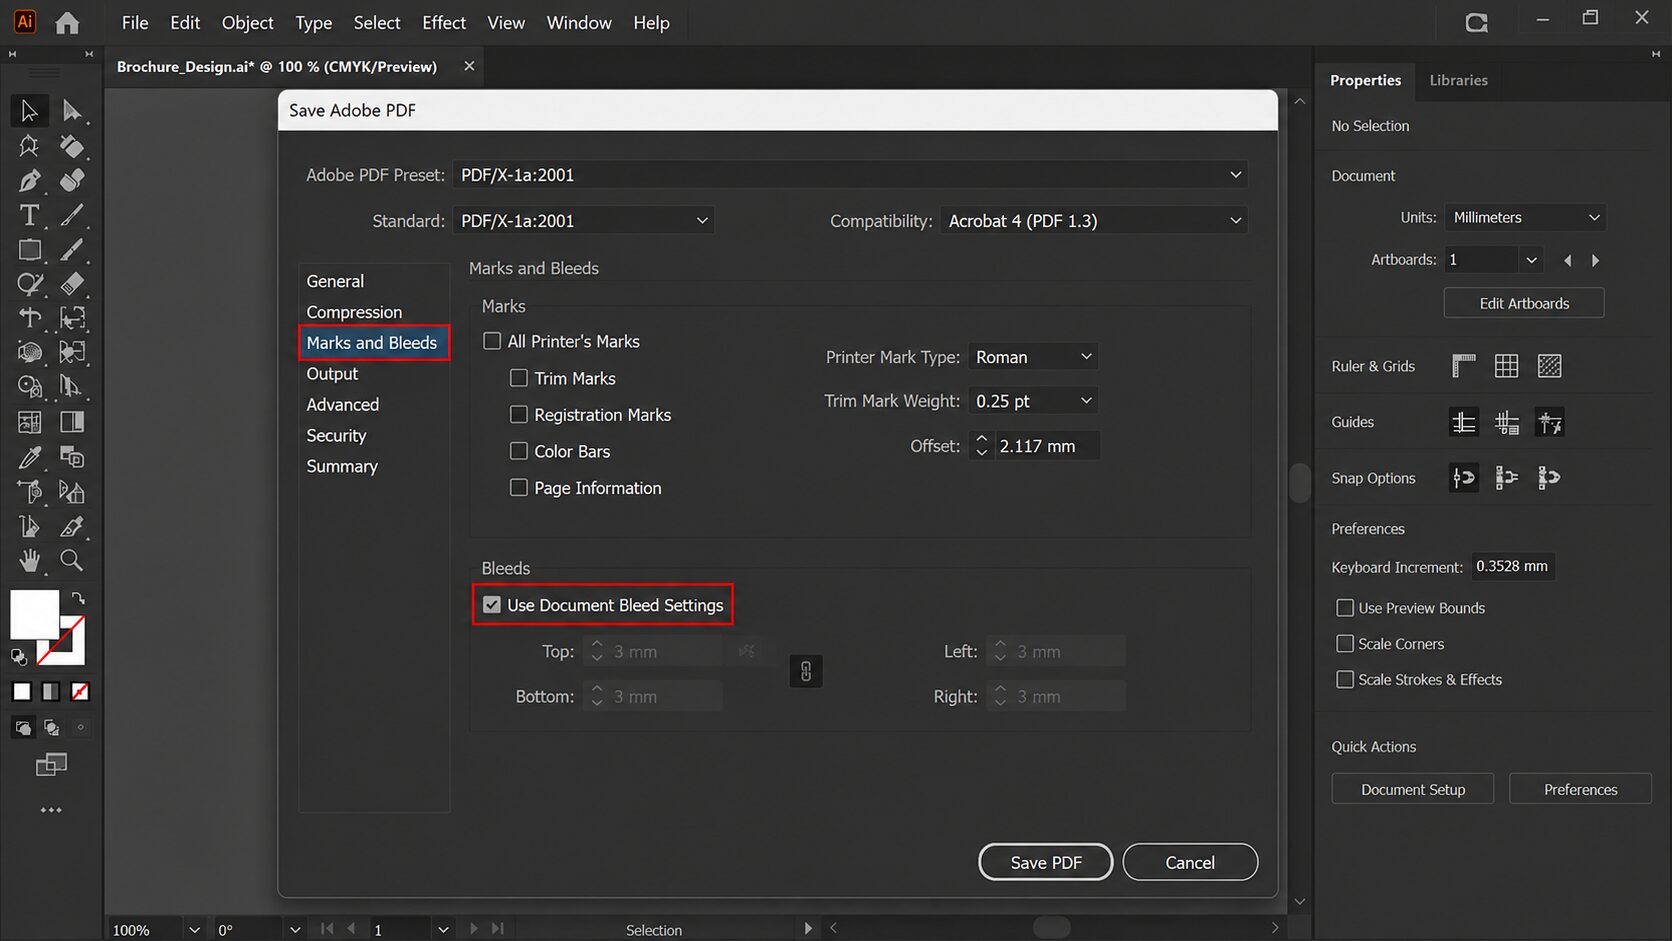Click first Snap Options icon

click(1463, 478)
